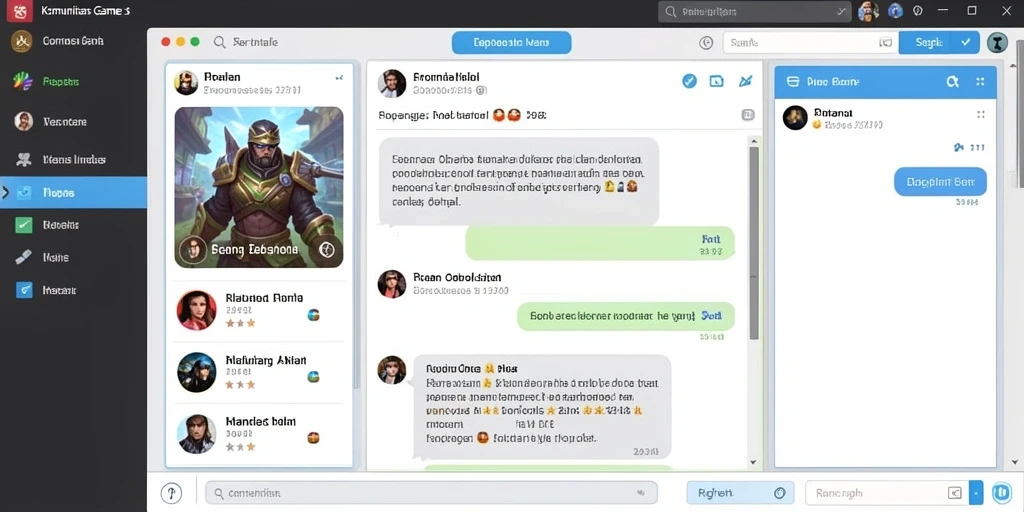Click the pencil edit icon in chat header

pos(746,81)
